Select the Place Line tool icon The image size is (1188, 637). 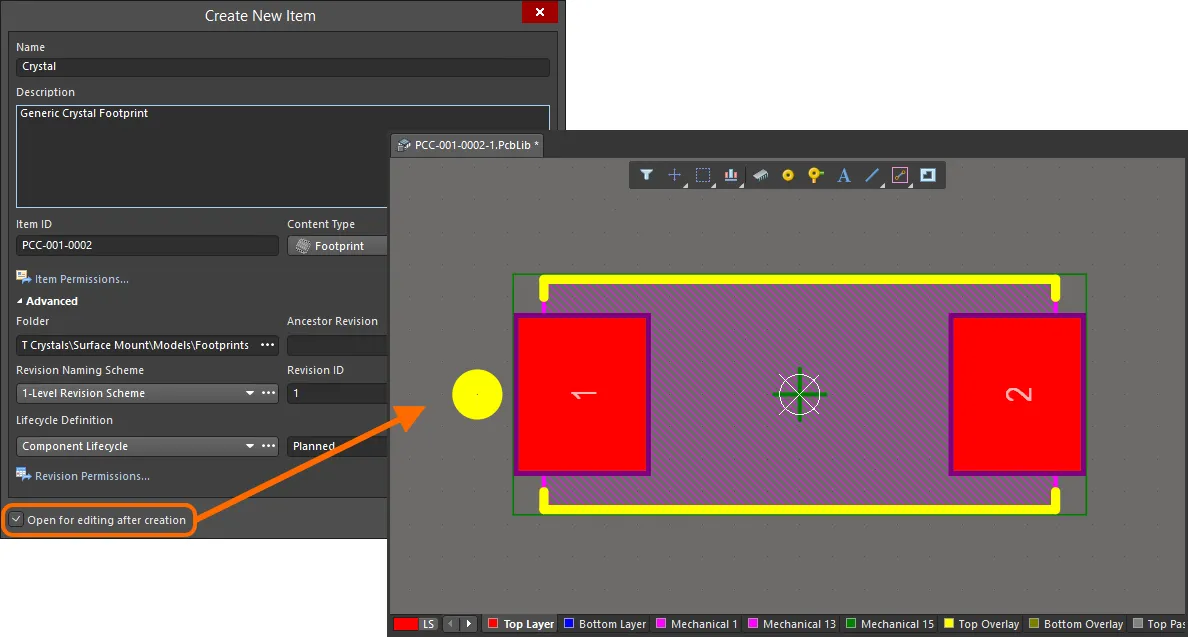(x=872, y=175)
